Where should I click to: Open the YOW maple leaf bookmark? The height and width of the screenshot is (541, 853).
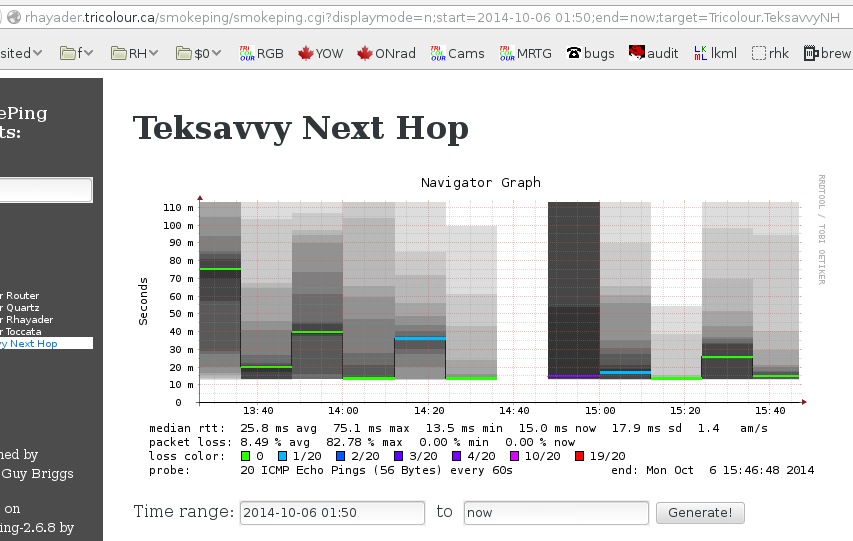click(320, 53)
